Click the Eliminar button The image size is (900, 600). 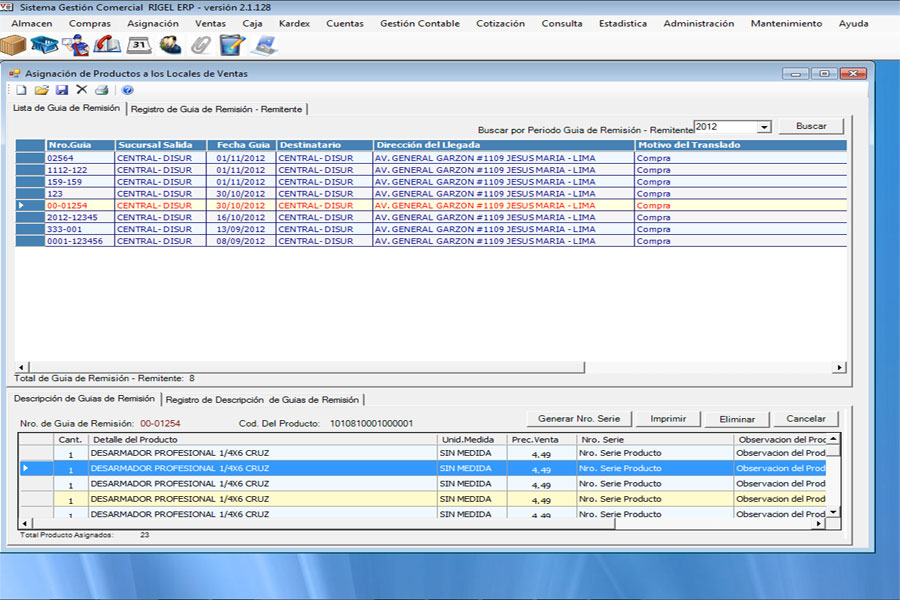click(x=736, y=419)
